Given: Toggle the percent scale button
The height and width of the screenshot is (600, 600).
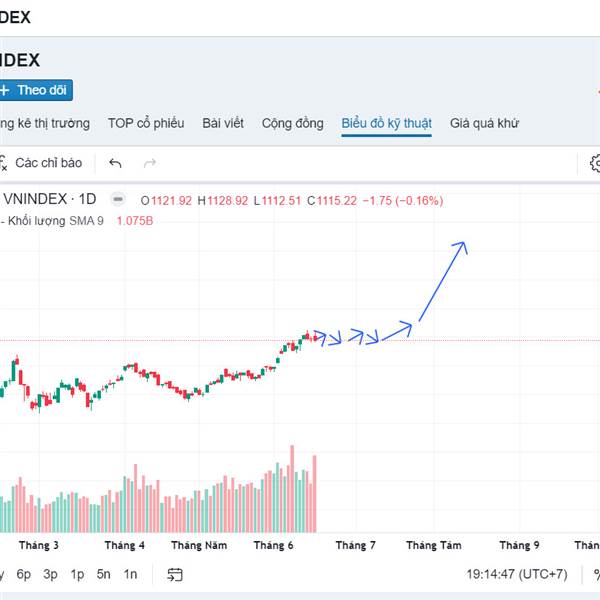Looking at the screenshot, I should click(596, 574).
